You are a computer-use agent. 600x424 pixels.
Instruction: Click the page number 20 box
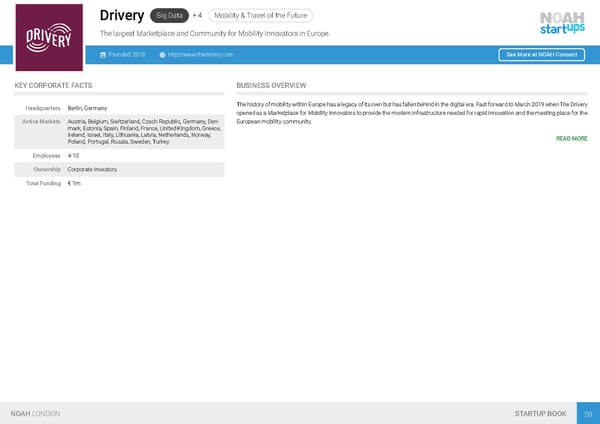click(587, 413)
